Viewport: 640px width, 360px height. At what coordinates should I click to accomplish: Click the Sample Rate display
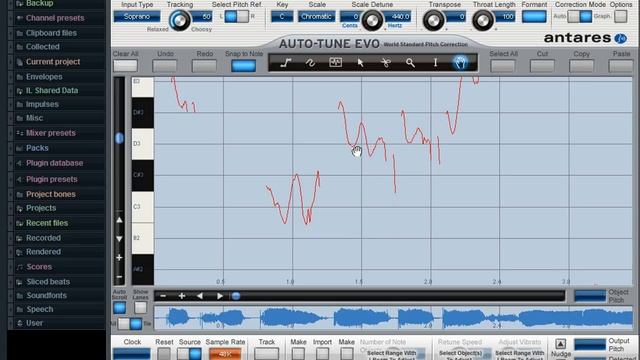click(225, 354)
